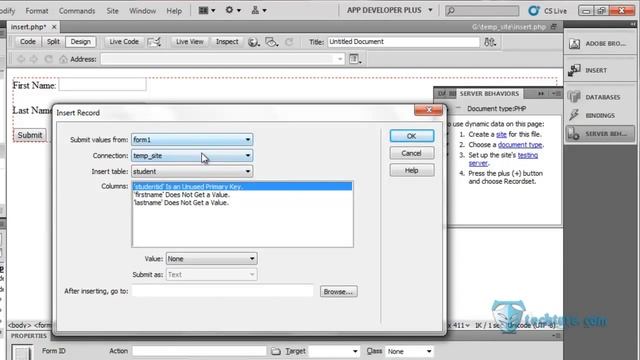The height and width of the screenshot is (360, 640).
Task: Open the App Developer Plus workspace switcher
Action: [x=389, y=10]
